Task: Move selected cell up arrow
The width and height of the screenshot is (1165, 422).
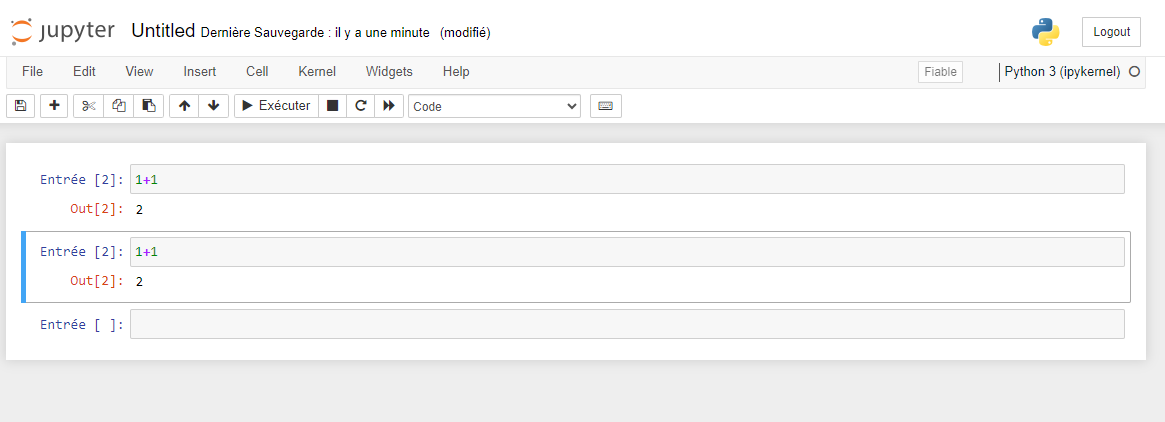Action: (x=184, y=106)
